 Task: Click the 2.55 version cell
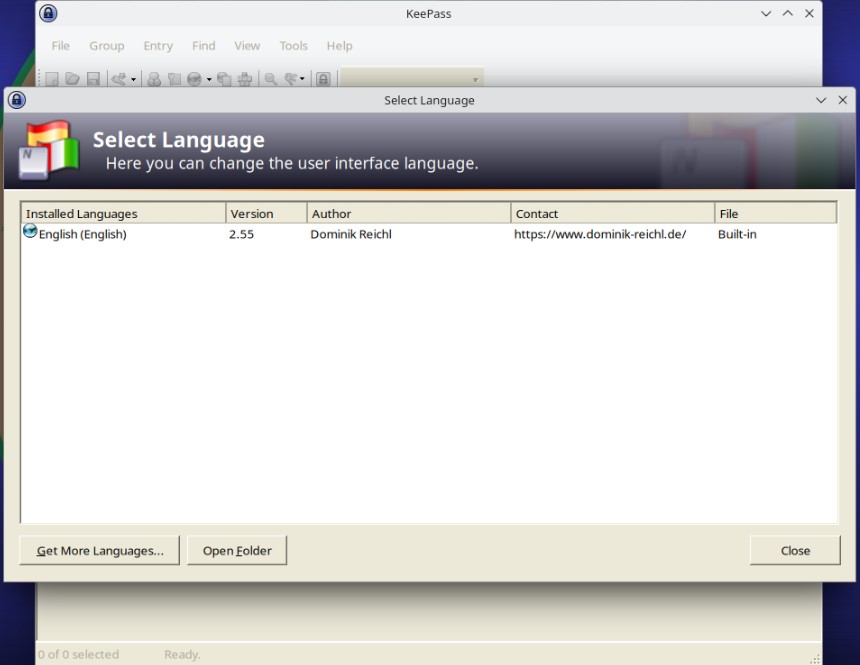[x=241, y=234]
